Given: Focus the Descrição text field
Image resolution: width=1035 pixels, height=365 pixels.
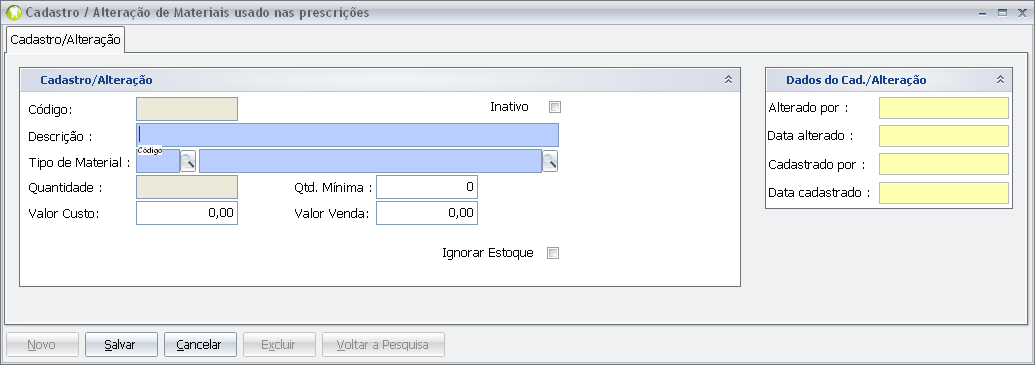Looking at the screenshot, I should 347,135.
